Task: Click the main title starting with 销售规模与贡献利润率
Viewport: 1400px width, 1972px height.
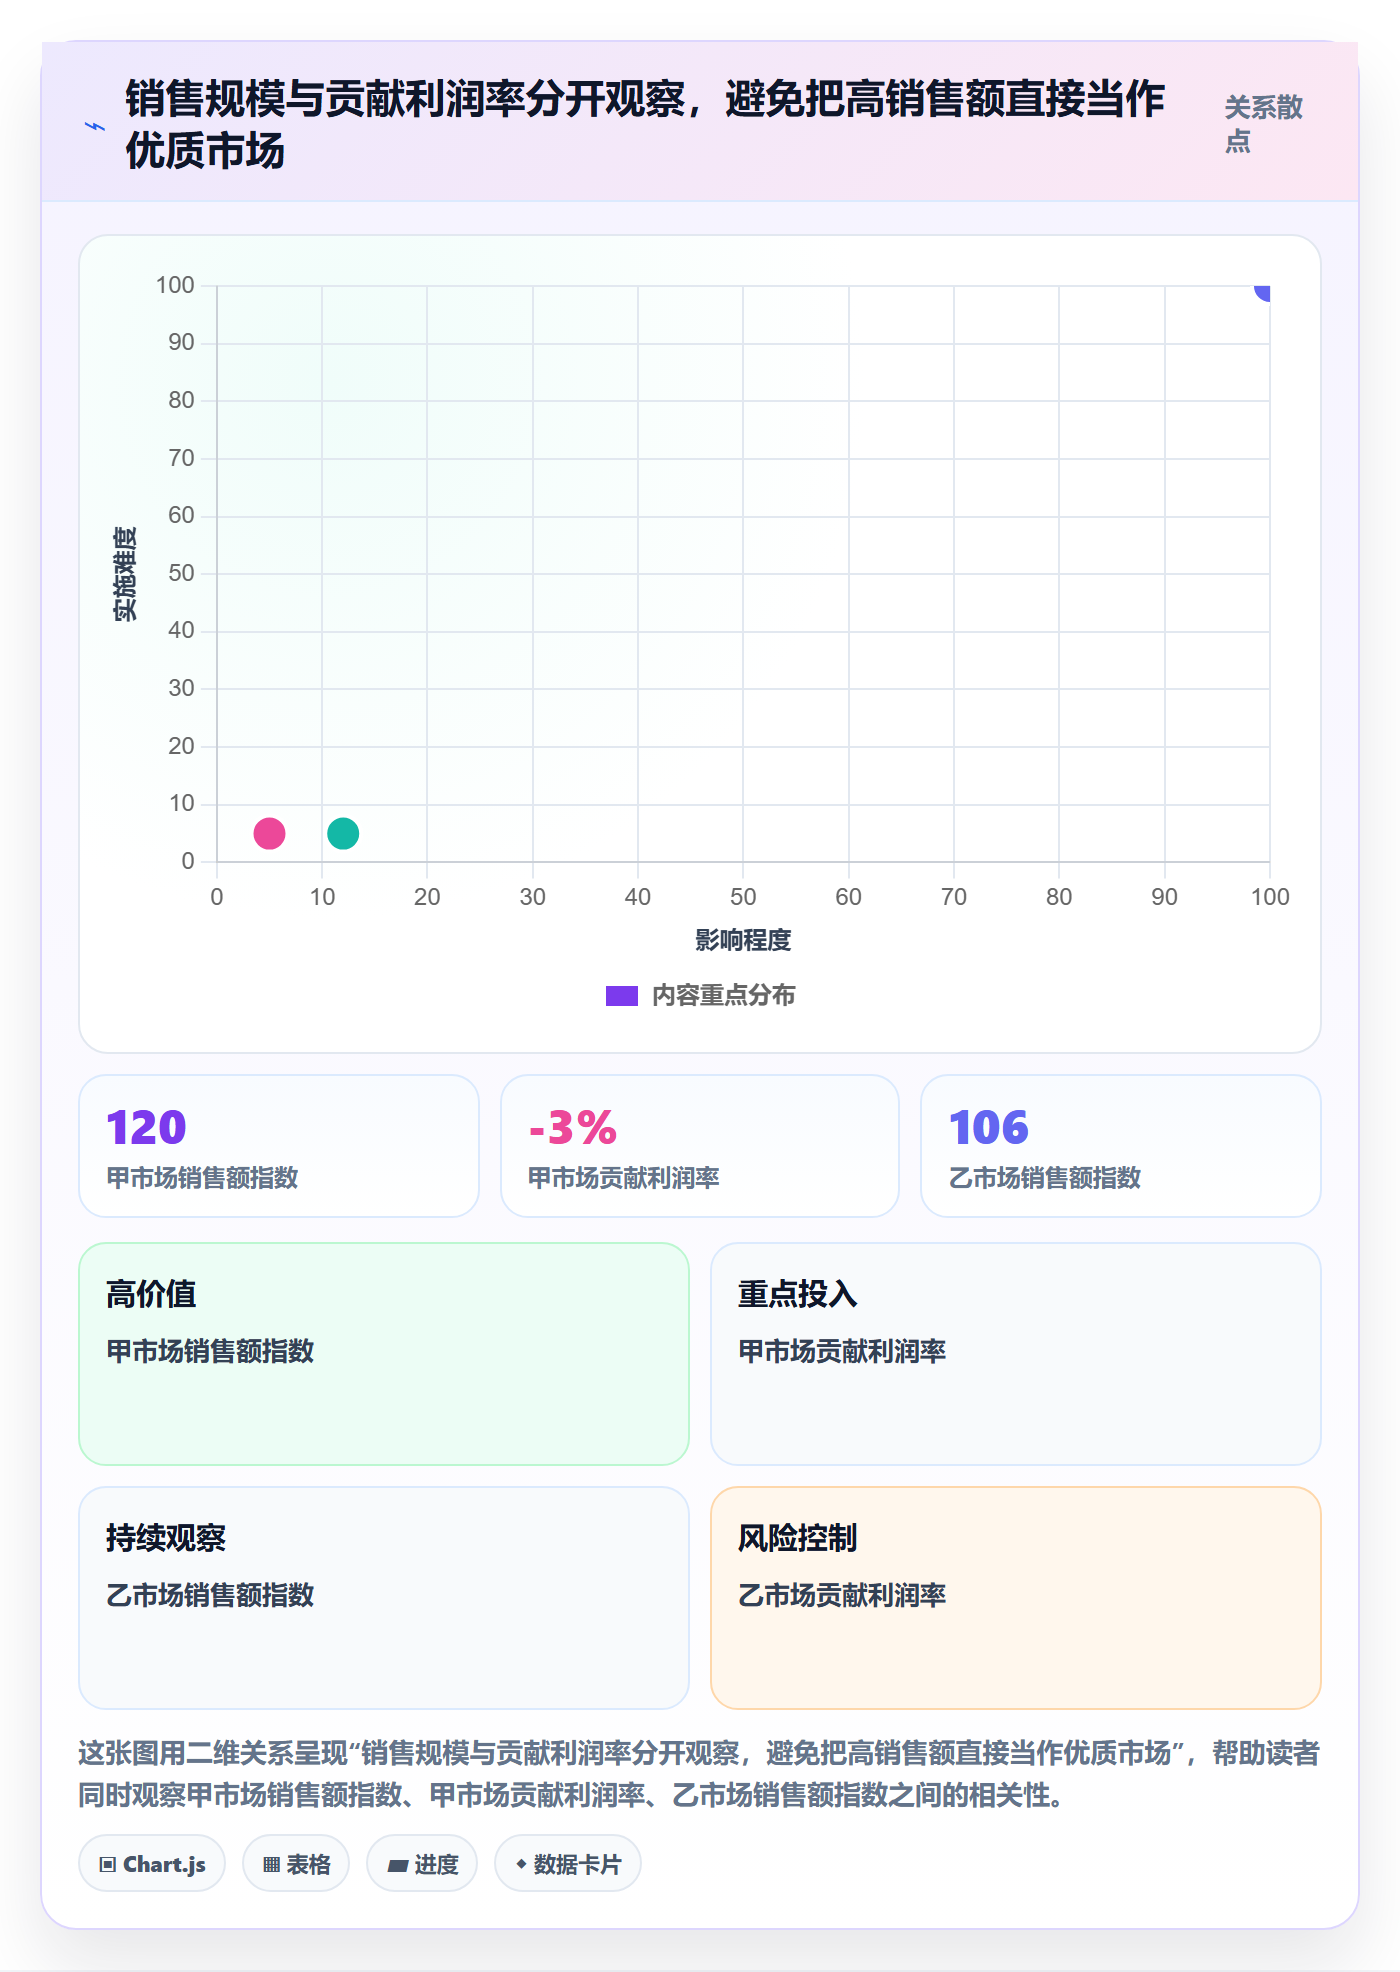Action: pyautogui.click(x=645, y=125)
